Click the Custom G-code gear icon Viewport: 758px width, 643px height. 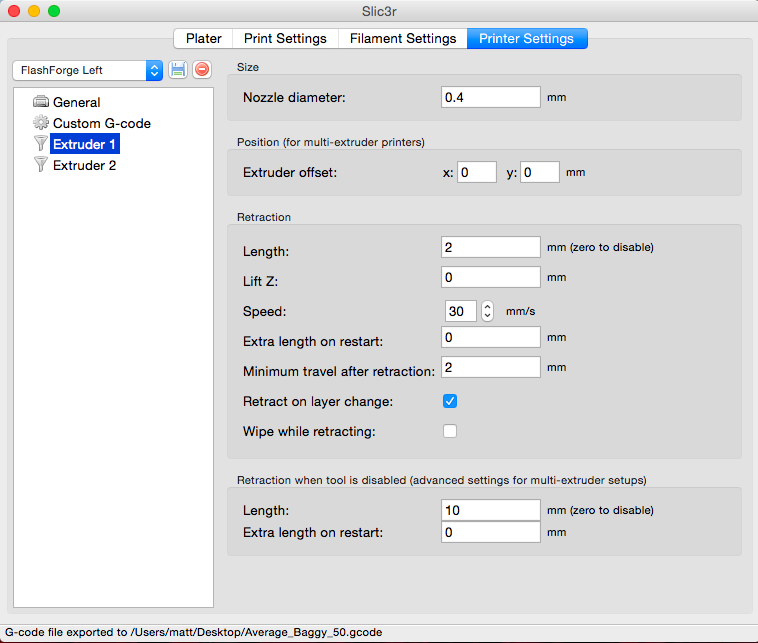(x=41, y=123)
